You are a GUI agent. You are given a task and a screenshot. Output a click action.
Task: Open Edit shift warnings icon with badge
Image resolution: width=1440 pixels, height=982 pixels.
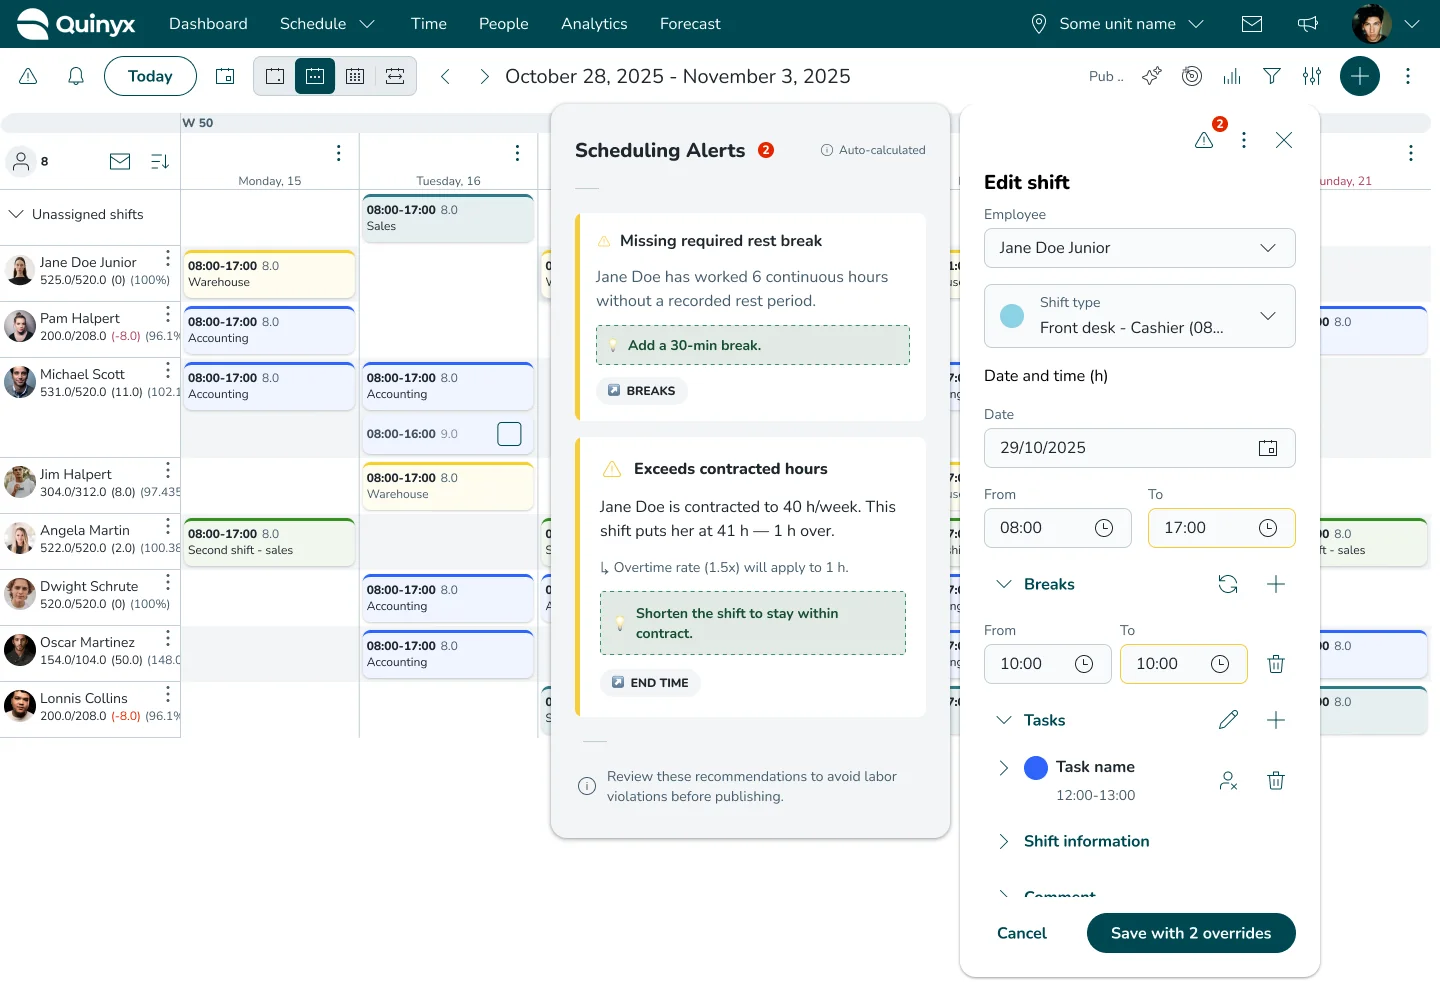[x=1206, y=138]
